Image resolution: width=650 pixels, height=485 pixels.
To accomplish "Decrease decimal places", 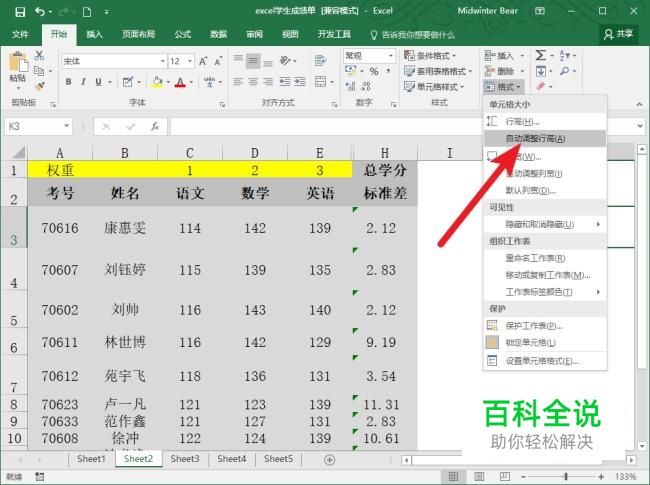I will [x=366, y=86].
